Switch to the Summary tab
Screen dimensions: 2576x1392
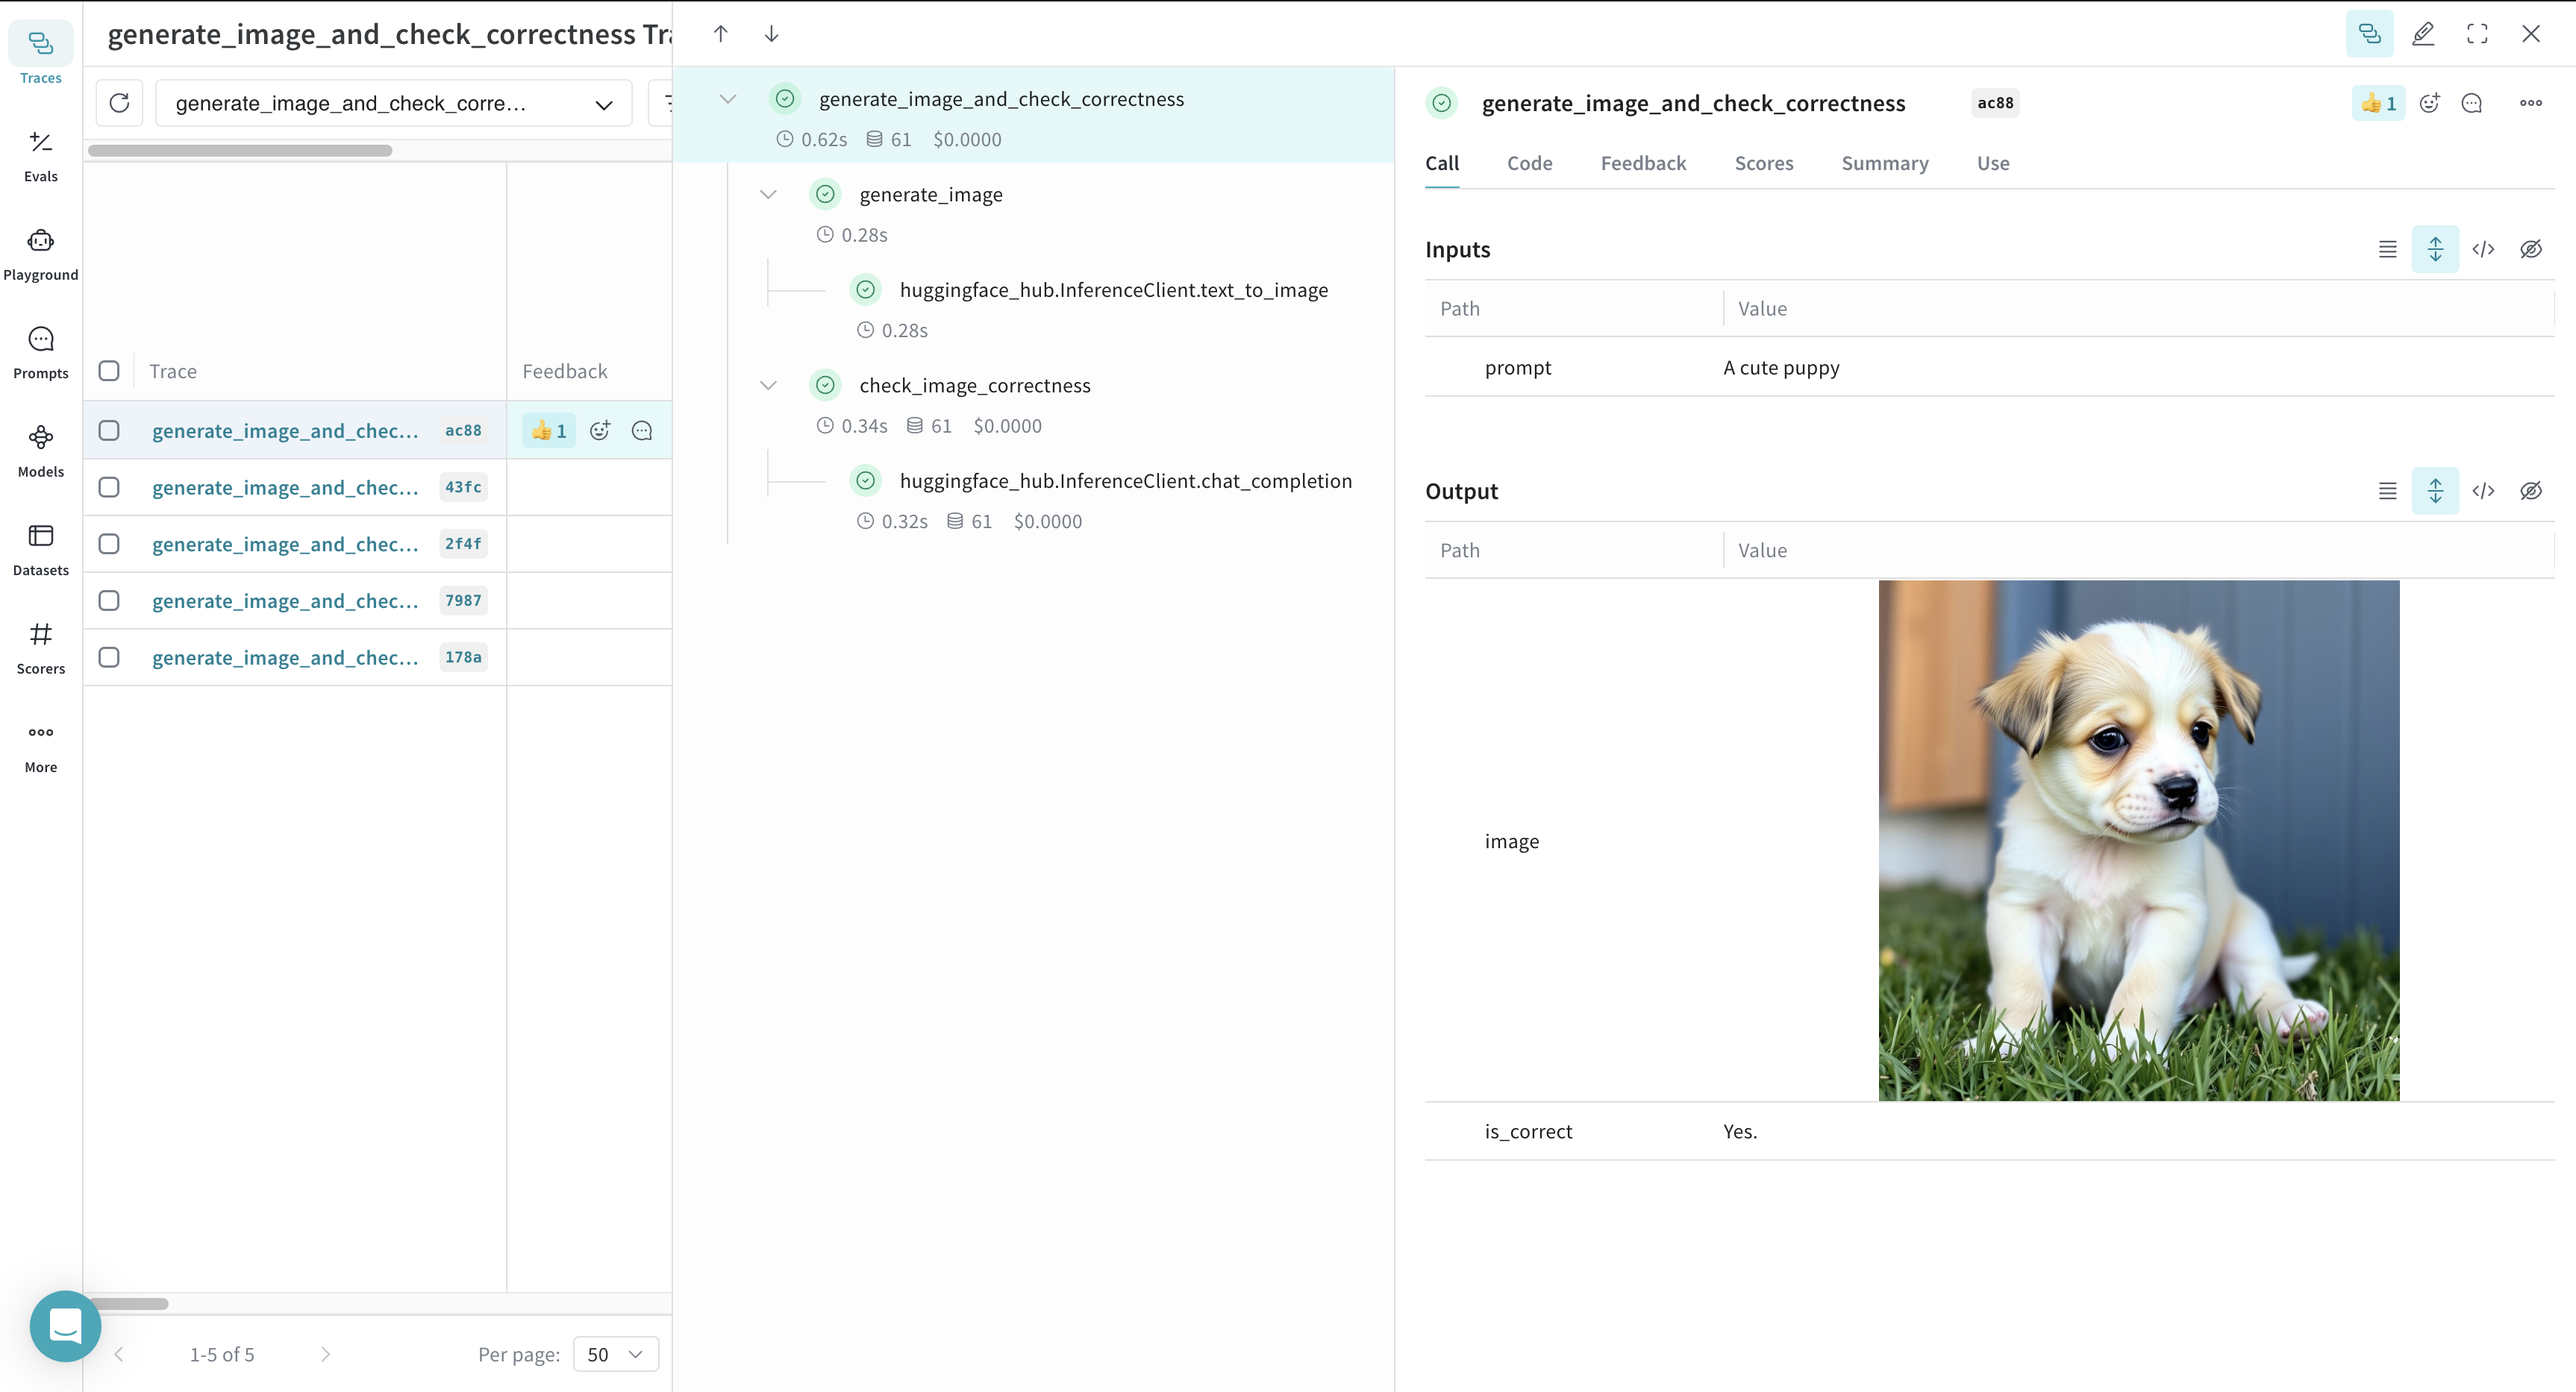coord(1884,163)
